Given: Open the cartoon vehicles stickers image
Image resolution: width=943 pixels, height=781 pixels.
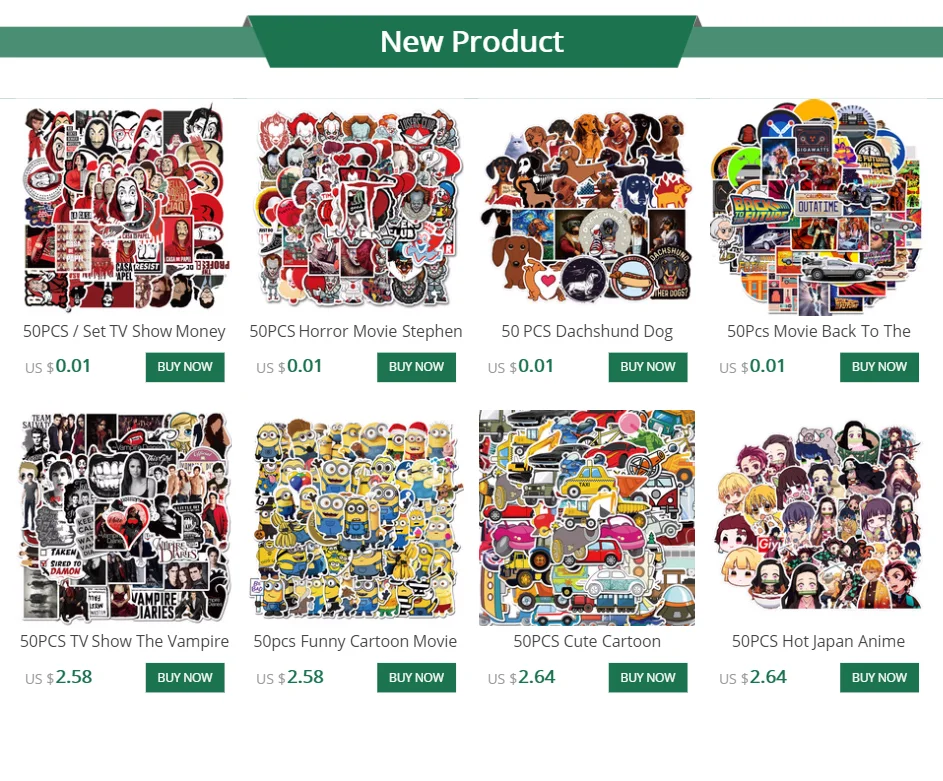Looking at the screenshot, I should pyautogui.click(x=587, y=518).
